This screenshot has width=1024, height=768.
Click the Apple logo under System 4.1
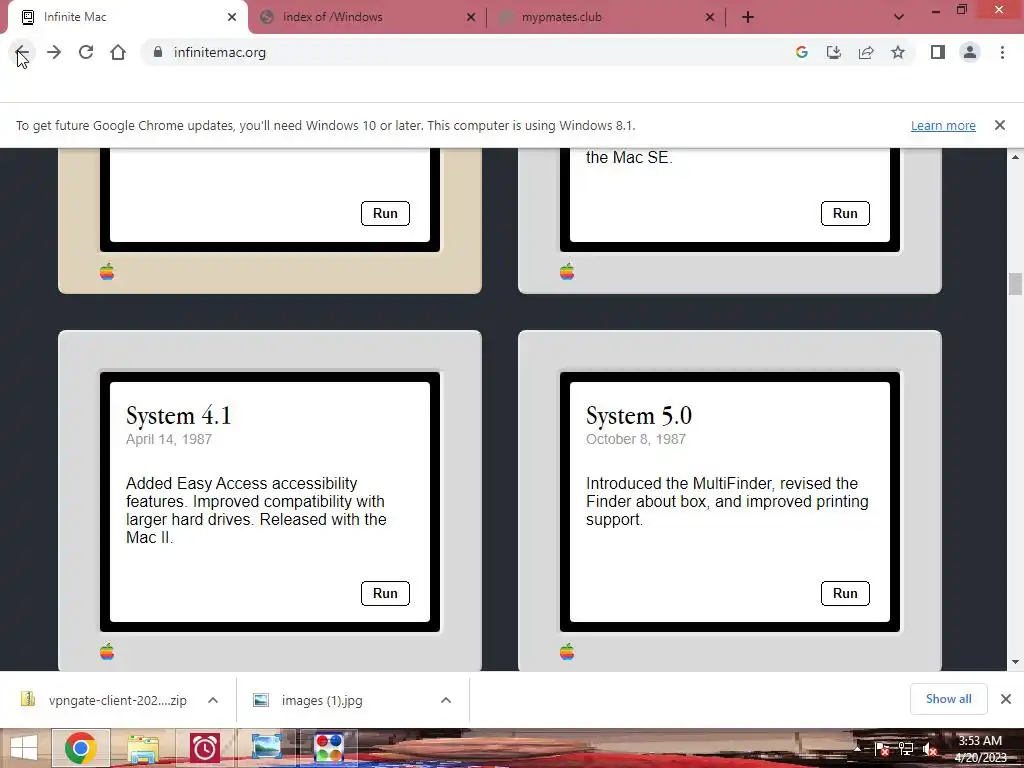pyautogui.click(x=107, y=651)
